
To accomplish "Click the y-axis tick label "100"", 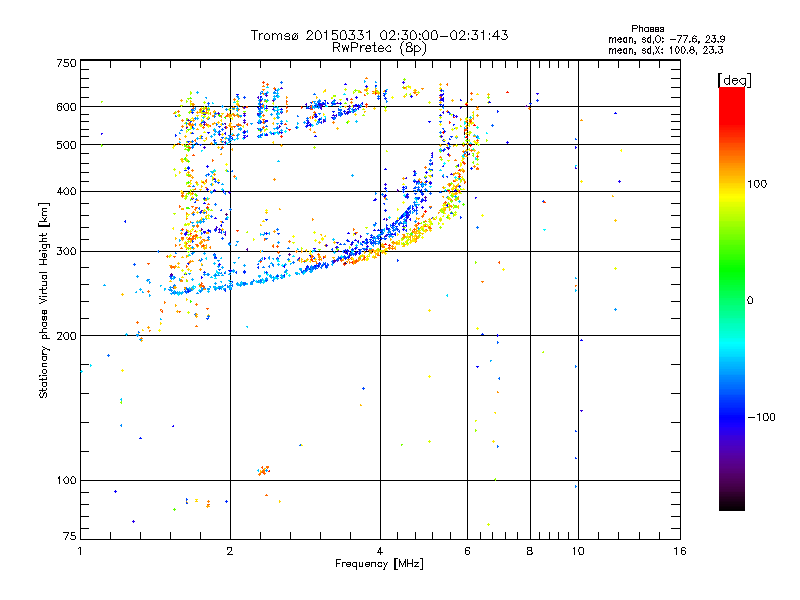I will click(x=66, y=481).
